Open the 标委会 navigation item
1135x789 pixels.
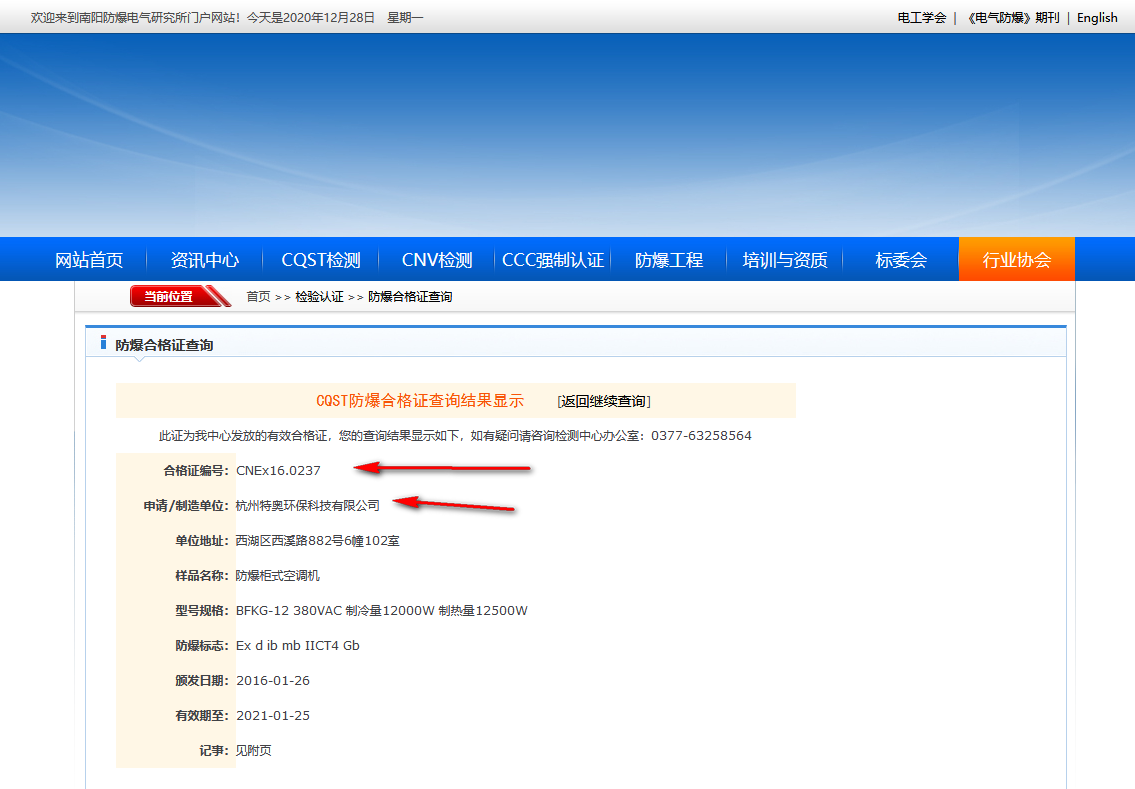(x=901, y=260)
